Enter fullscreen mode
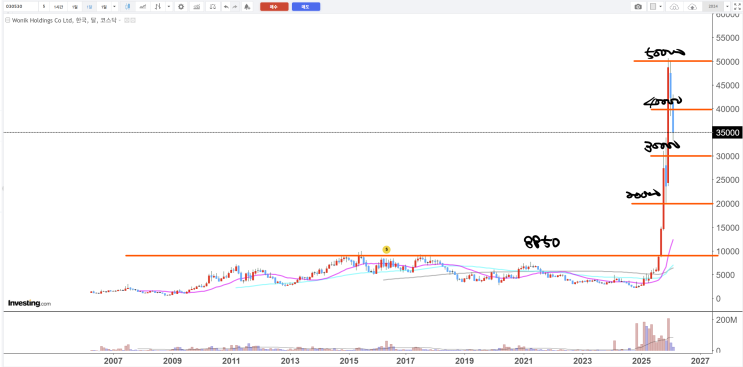Screen dimensions: 743x367 [x=737, y=7]
